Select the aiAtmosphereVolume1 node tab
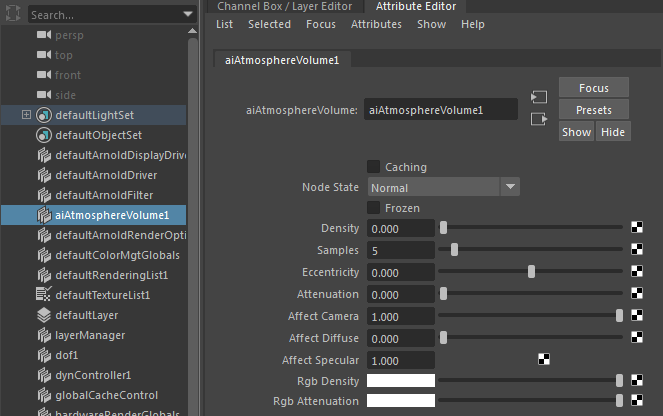The width and height of the screenshot is (663, 416). (x=282, y=60)
